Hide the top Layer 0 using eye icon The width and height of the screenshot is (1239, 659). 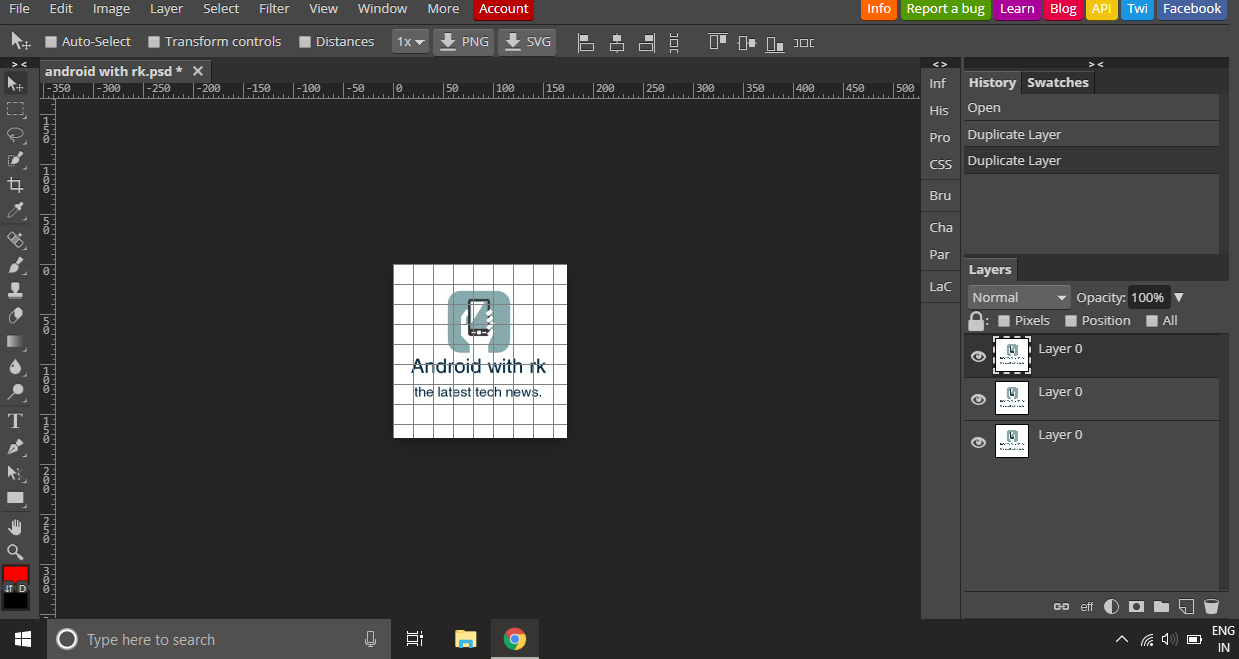coord(978,356)
